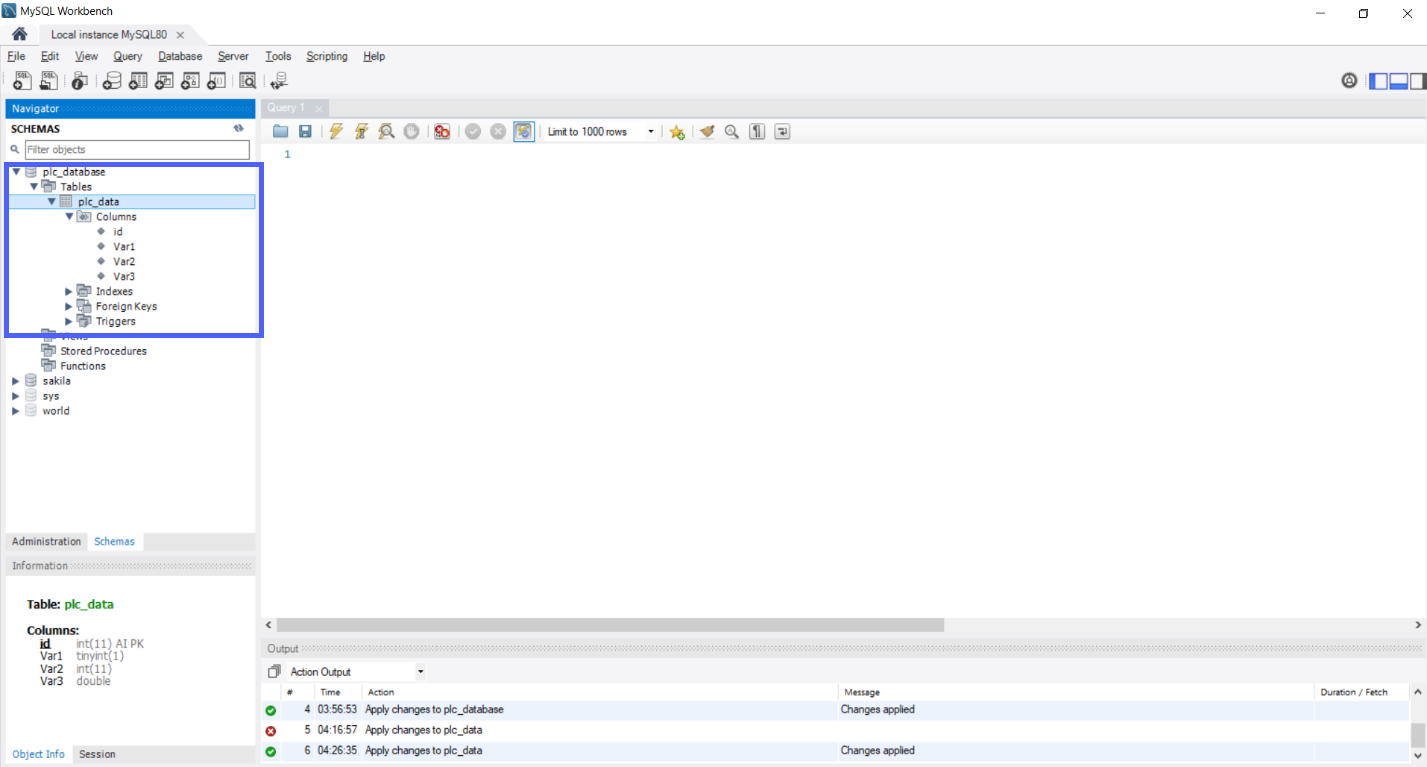Image resolution: width=1427 pixels, height=767 pixels.
Task: Toggle wrapping of long lines in editor
Action: [781, 131]
